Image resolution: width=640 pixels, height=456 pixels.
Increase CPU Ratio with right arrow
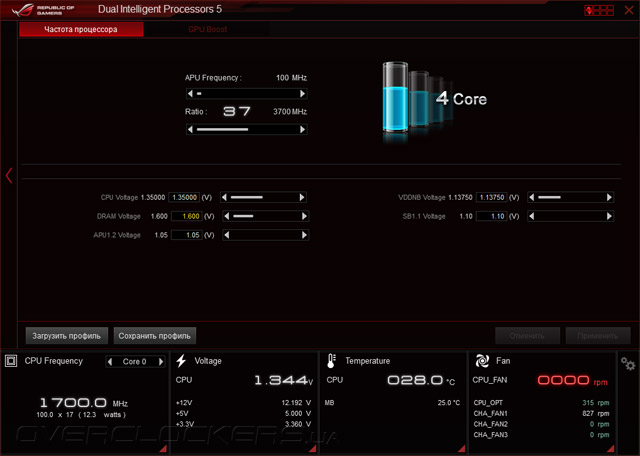click(x=302, y=129)
